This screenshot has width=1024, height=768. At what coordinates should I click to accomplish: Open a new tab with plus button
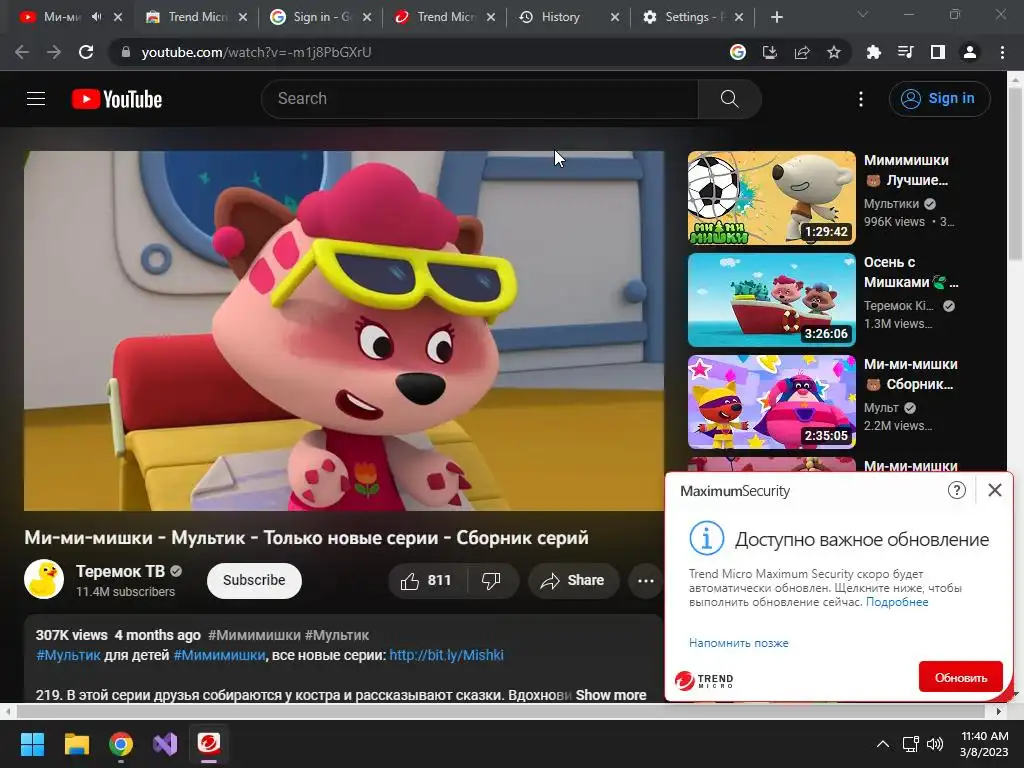[776, 18]
